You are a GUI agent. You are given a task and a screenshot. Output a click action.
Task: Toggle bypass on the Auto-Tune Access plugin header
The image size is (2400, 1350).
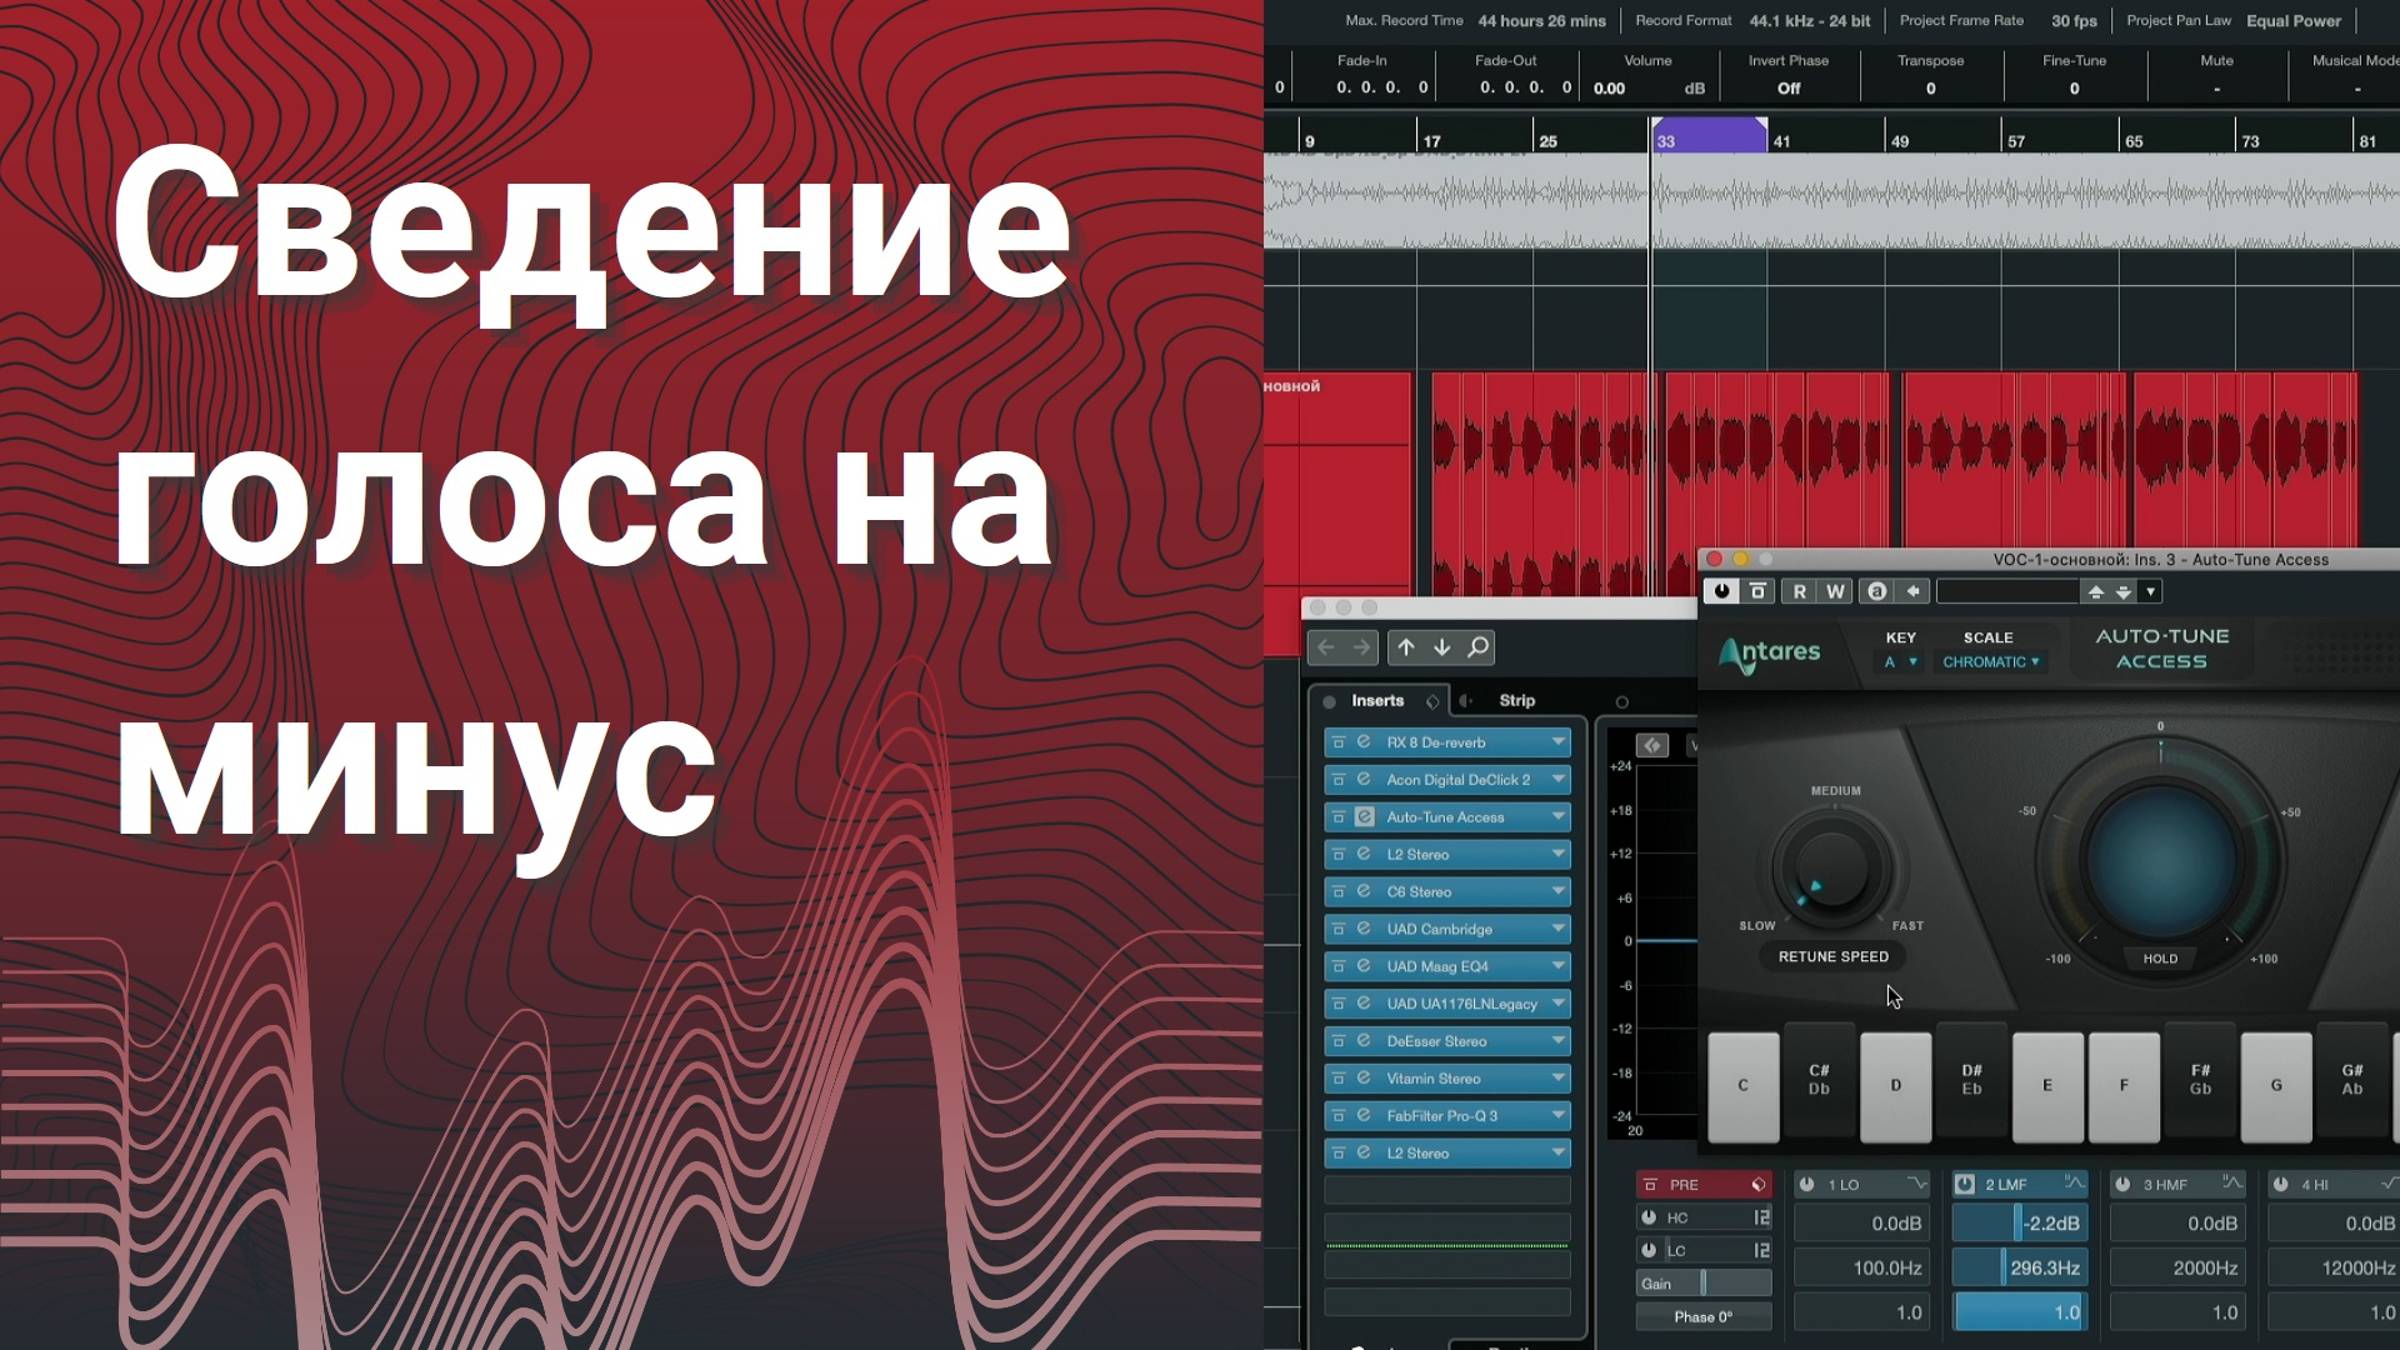tap(1721, 591)
